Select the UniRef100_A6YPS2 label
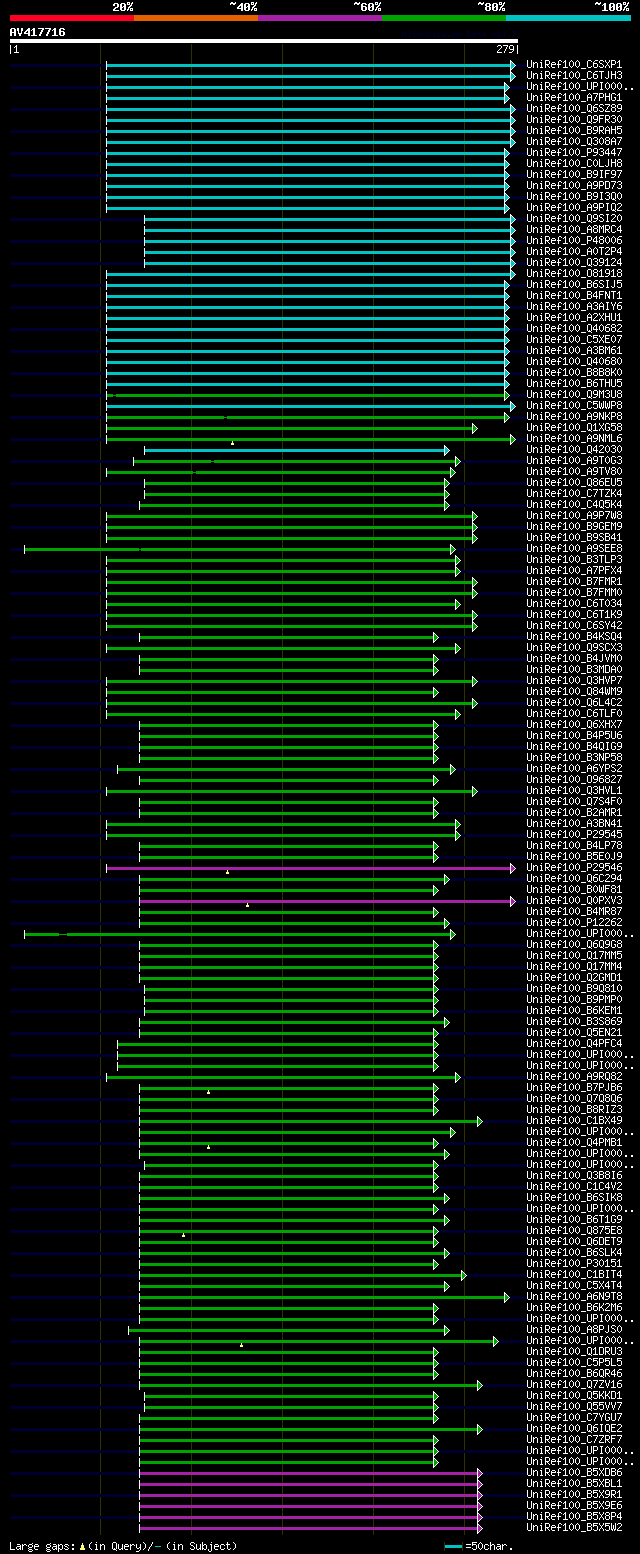This screenshot has width=640, height=1554. click(574, 768)
